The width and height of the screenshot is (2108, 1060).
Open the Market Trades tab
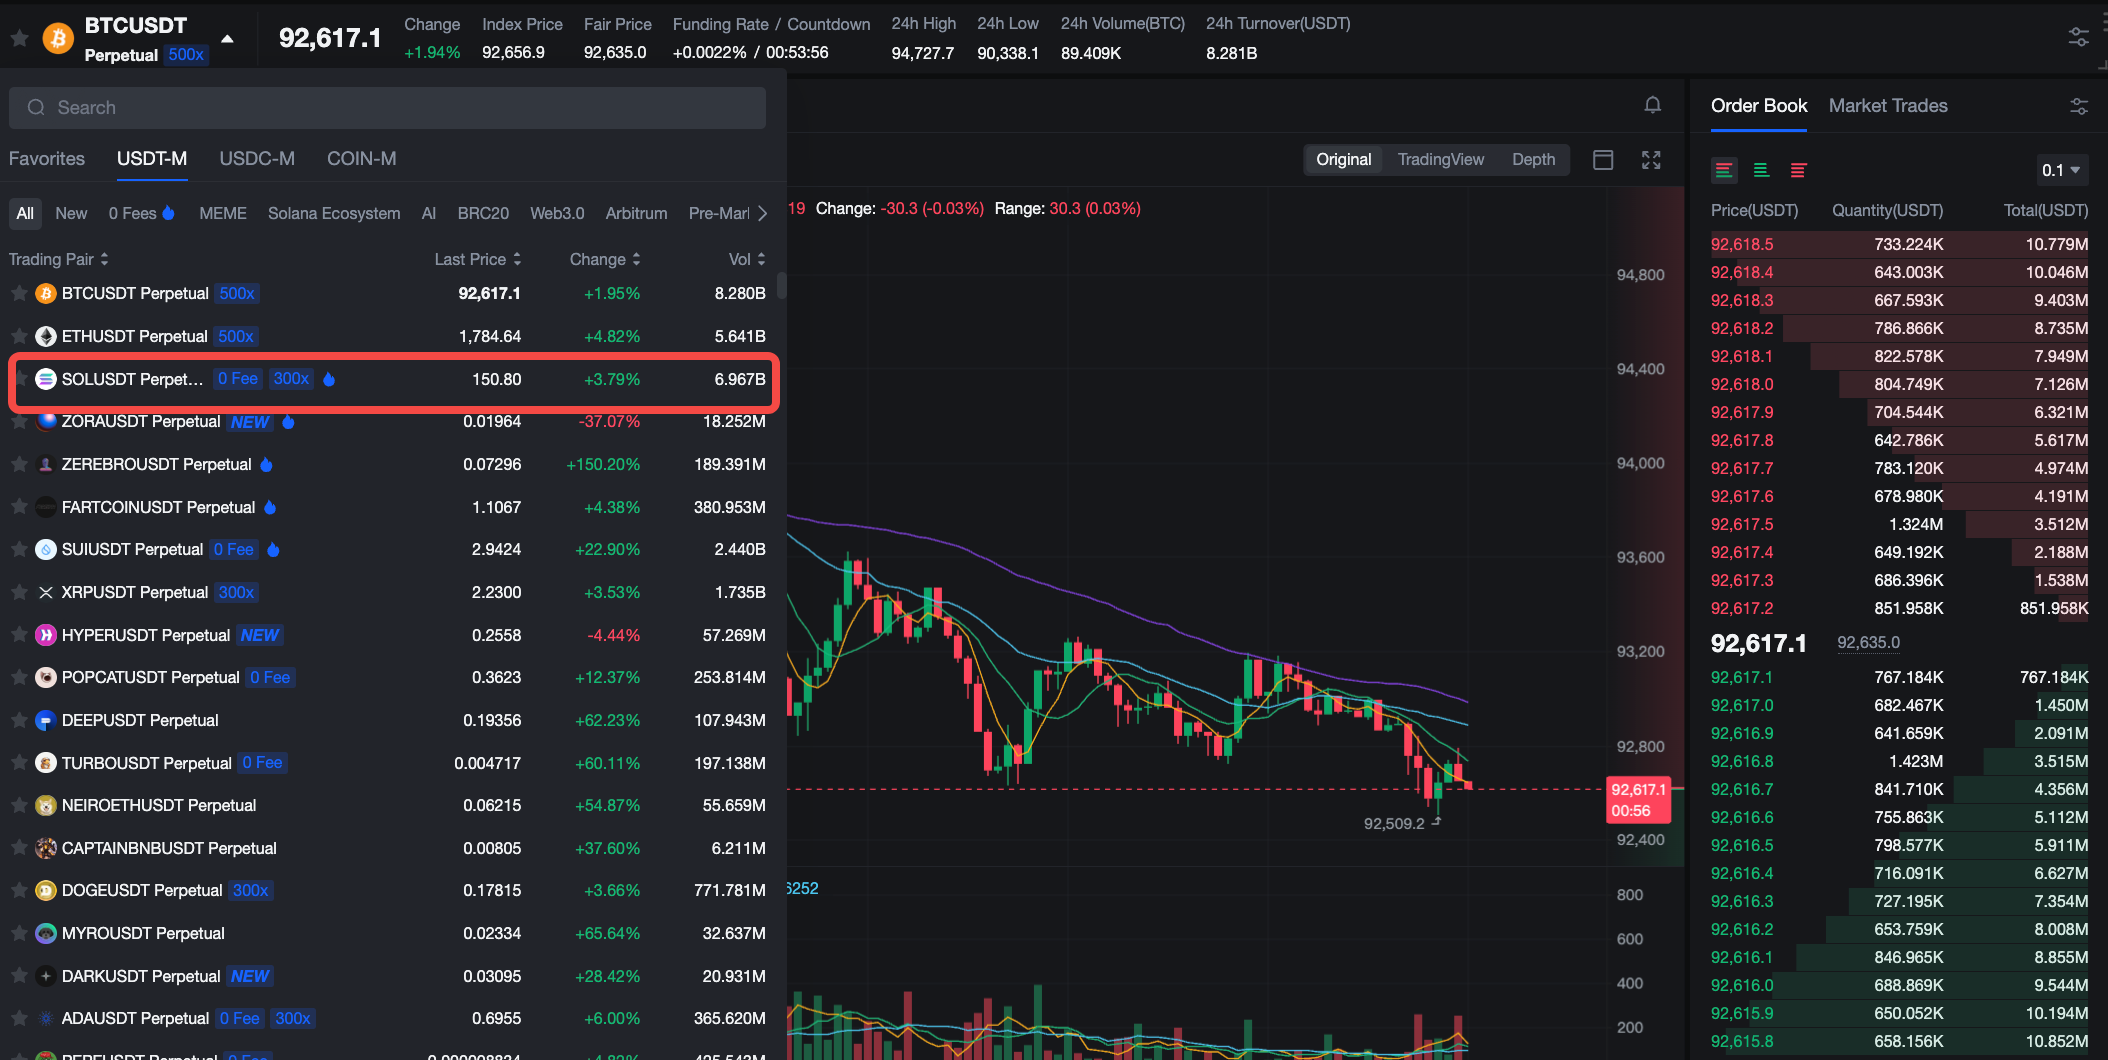[1887, 106]
